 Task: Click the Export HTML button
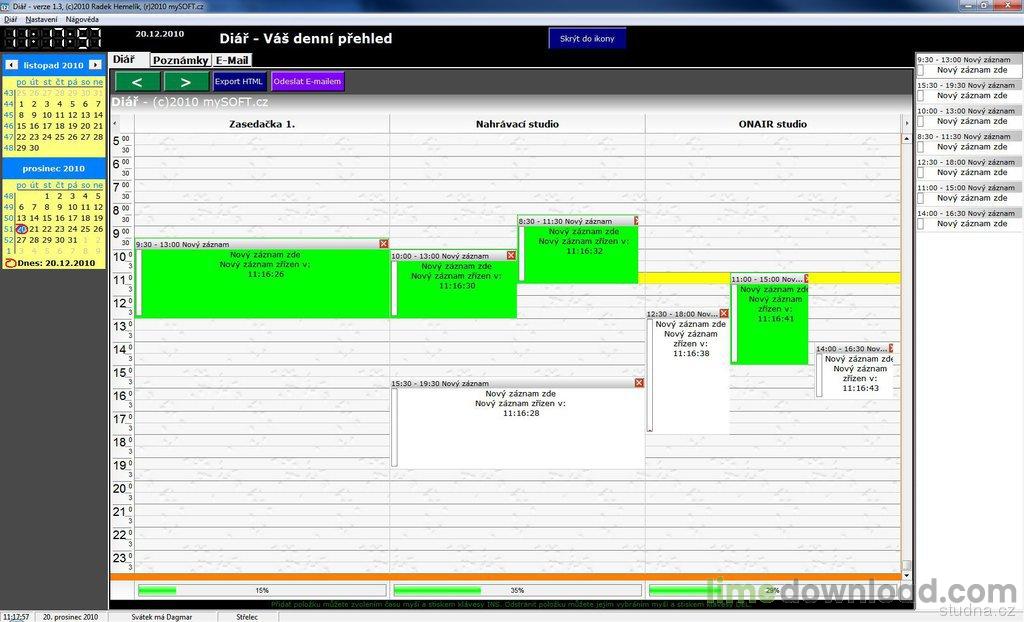240,81
